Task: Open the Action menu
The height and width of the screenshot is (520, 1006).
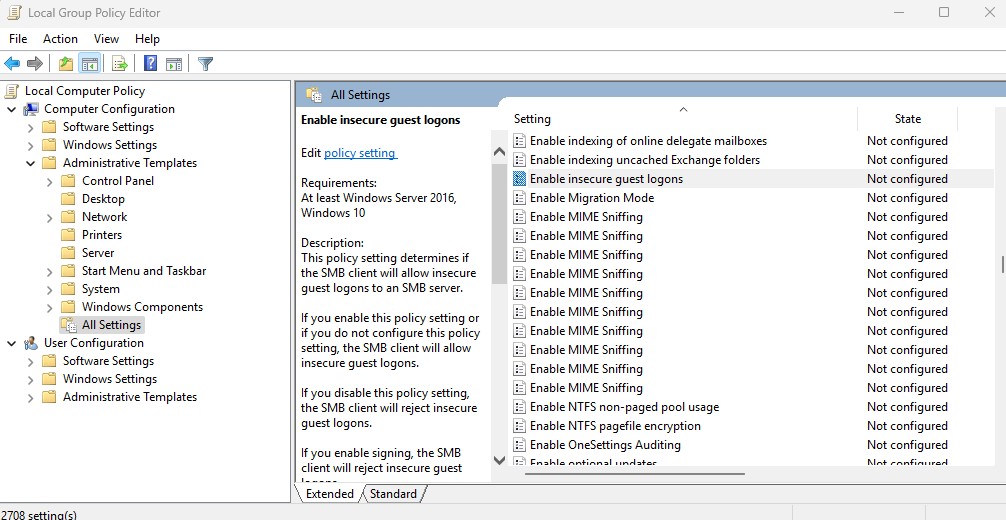Action: 60,39
